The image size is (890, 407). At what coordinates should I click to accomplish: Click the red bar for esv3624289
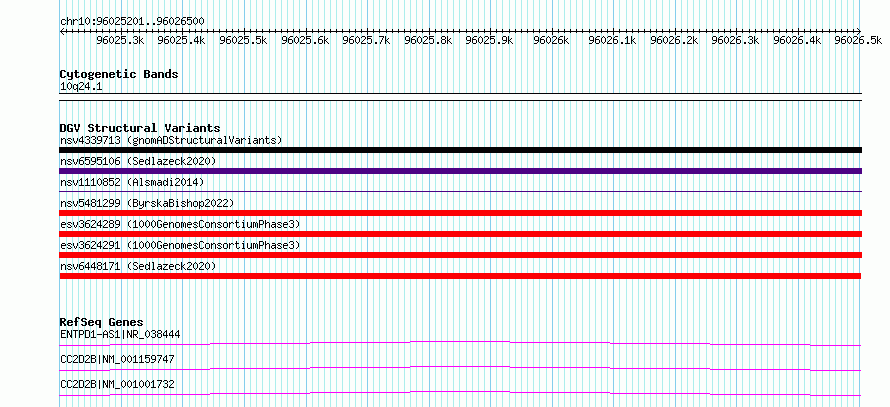coord(461,234)
